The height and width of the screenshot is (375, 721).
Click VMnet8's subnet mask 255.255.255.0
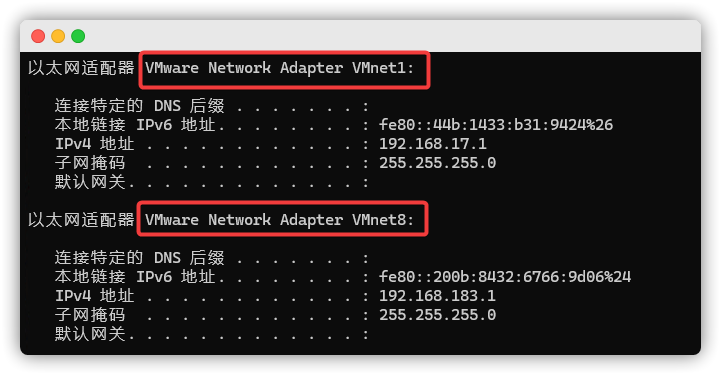pos(437,315)
